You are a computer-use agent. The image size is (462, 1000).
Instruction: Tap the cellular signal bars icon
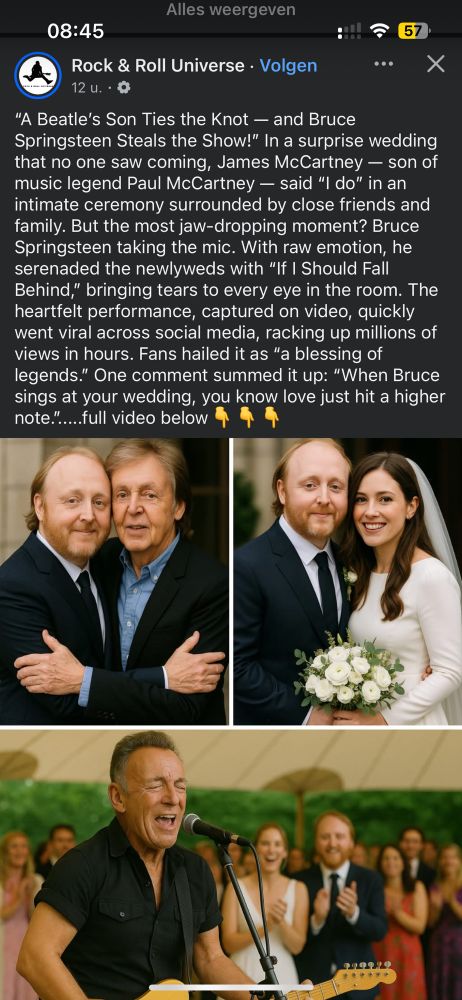349,31
